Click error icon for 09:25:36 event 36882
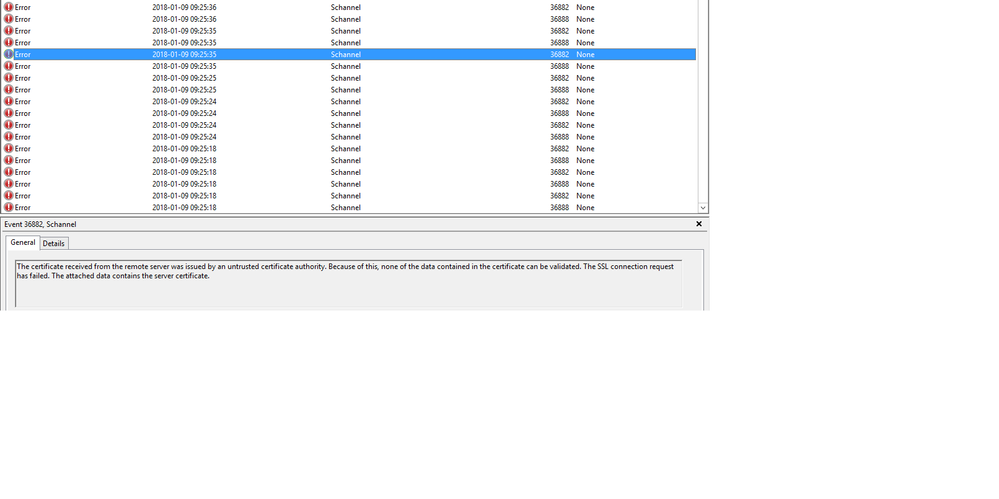Screen dimensions: 999x499 (8, 7)
